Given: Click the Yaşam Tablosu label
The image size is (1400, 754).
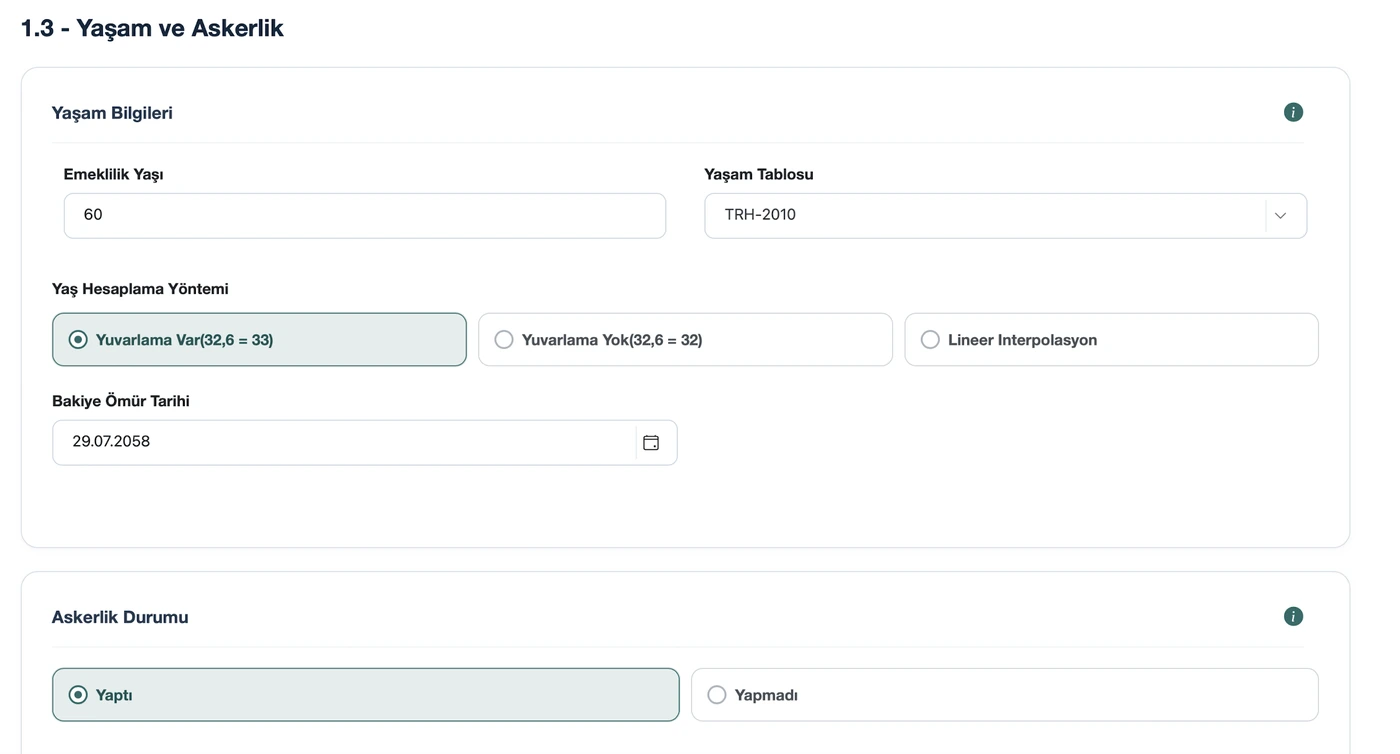Looking at the screenshot, I should [x=758, y=174].
